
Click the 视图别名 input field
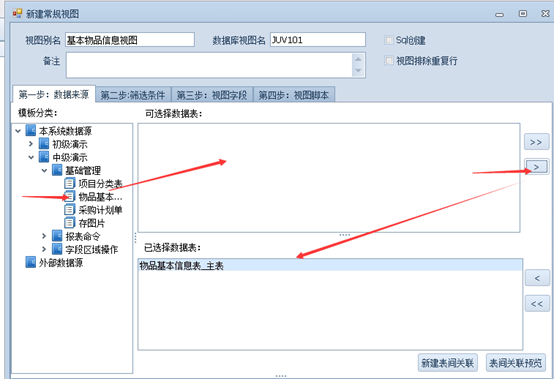click(130, 40)
